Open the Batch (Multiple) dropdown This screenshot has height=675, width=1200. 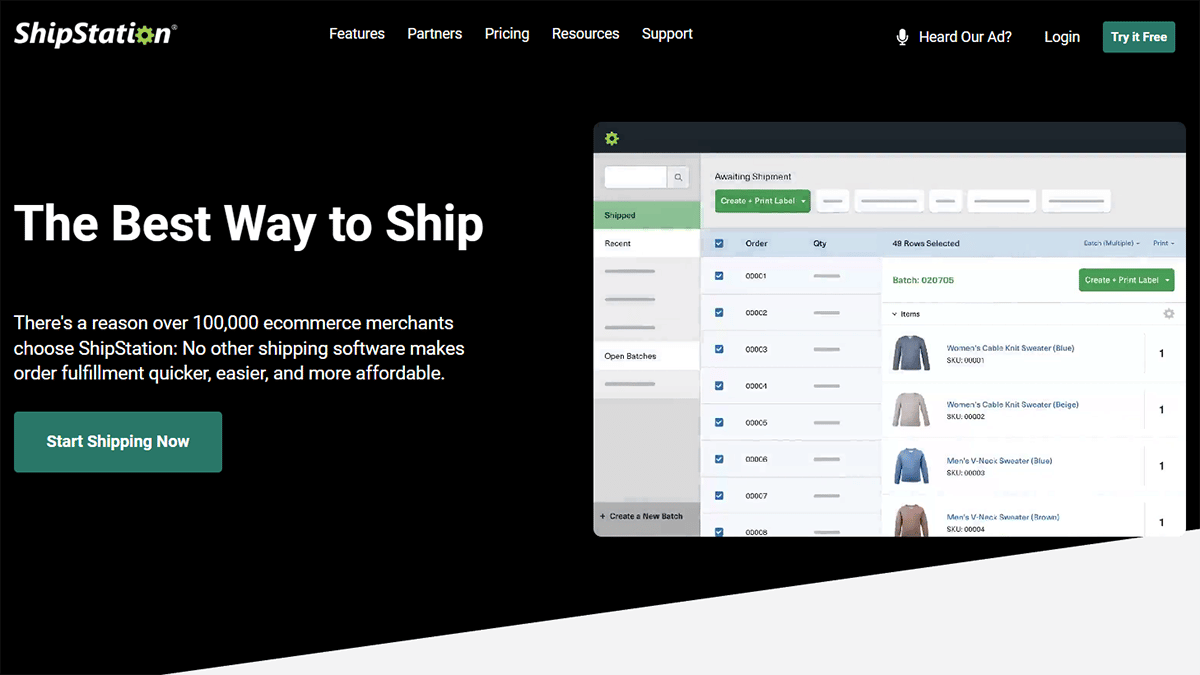1111,243
